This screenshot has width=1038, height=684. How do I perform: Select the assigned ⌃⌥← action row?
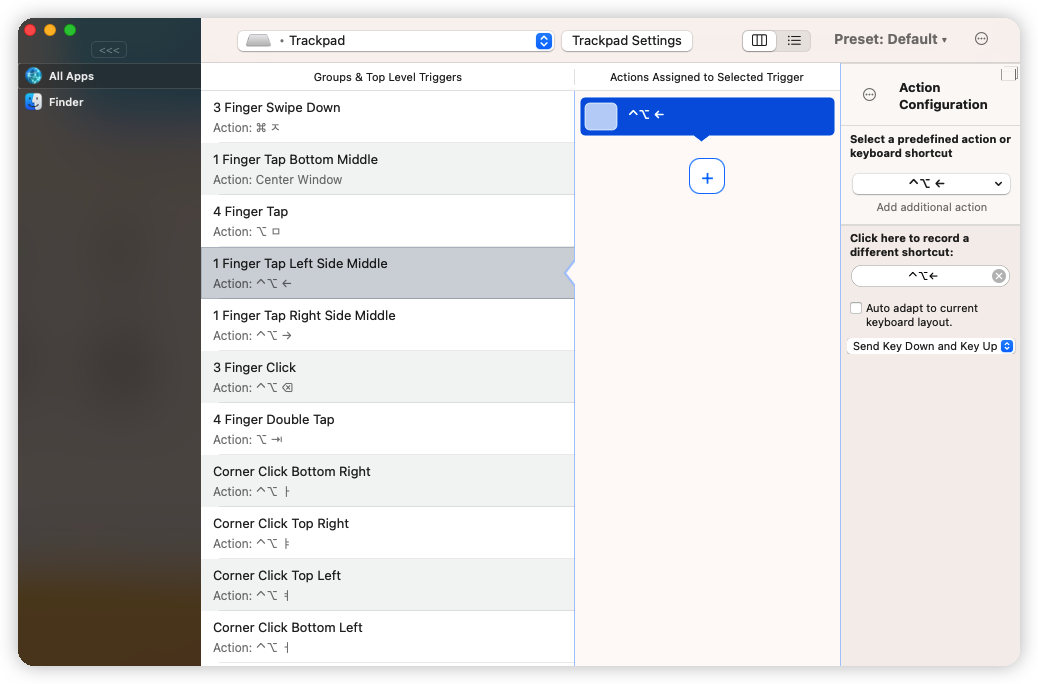tap(707, 116)
